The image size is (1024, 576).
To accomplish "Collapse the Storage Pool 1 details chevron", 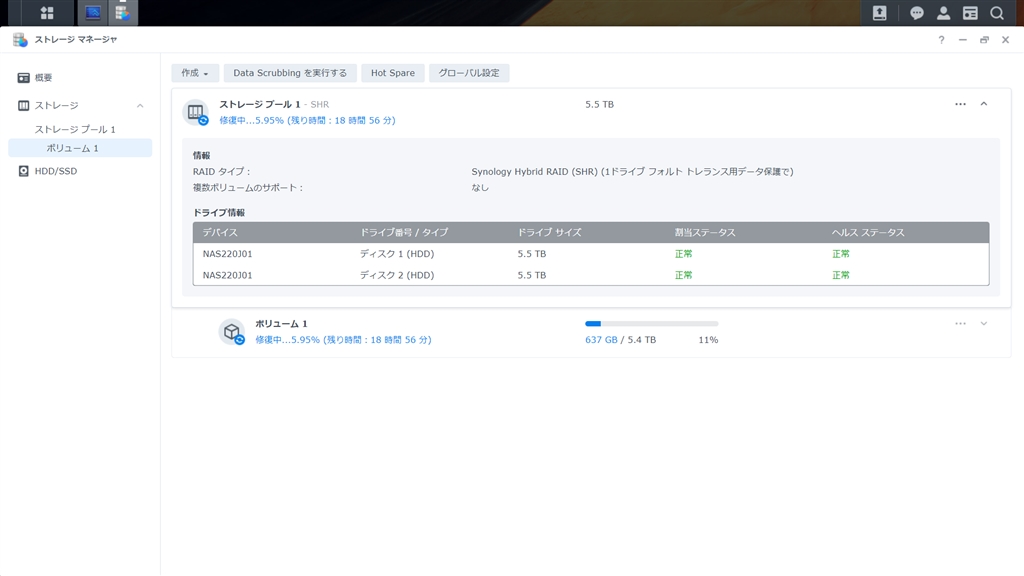I will click(984, 104).
